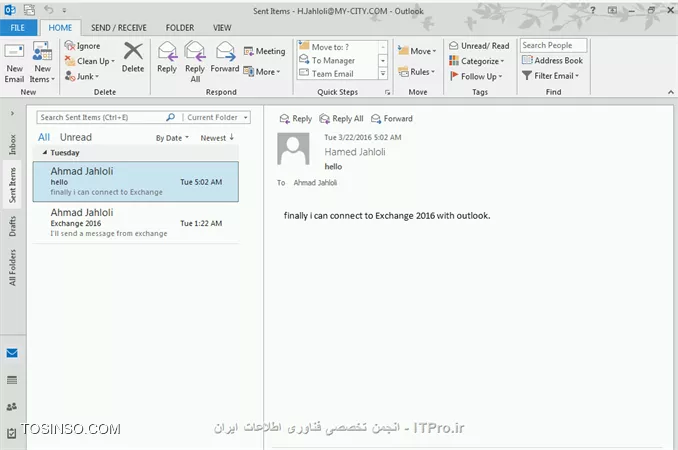Open the FILE tab

[x=18, y=28]
